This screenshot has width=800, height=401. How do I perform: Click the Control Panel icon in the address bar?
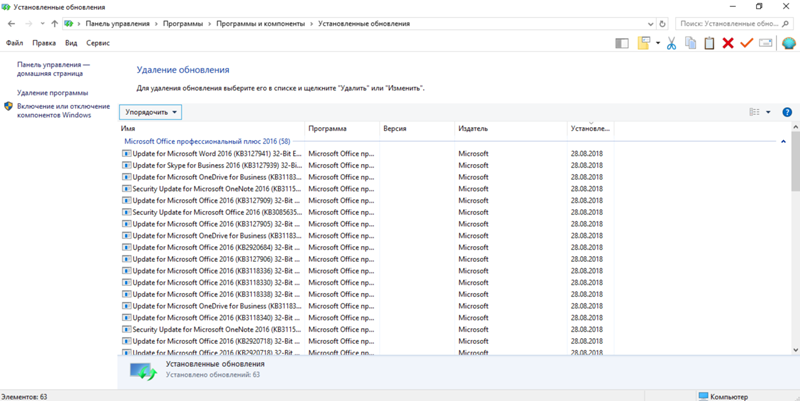point(68,24)
